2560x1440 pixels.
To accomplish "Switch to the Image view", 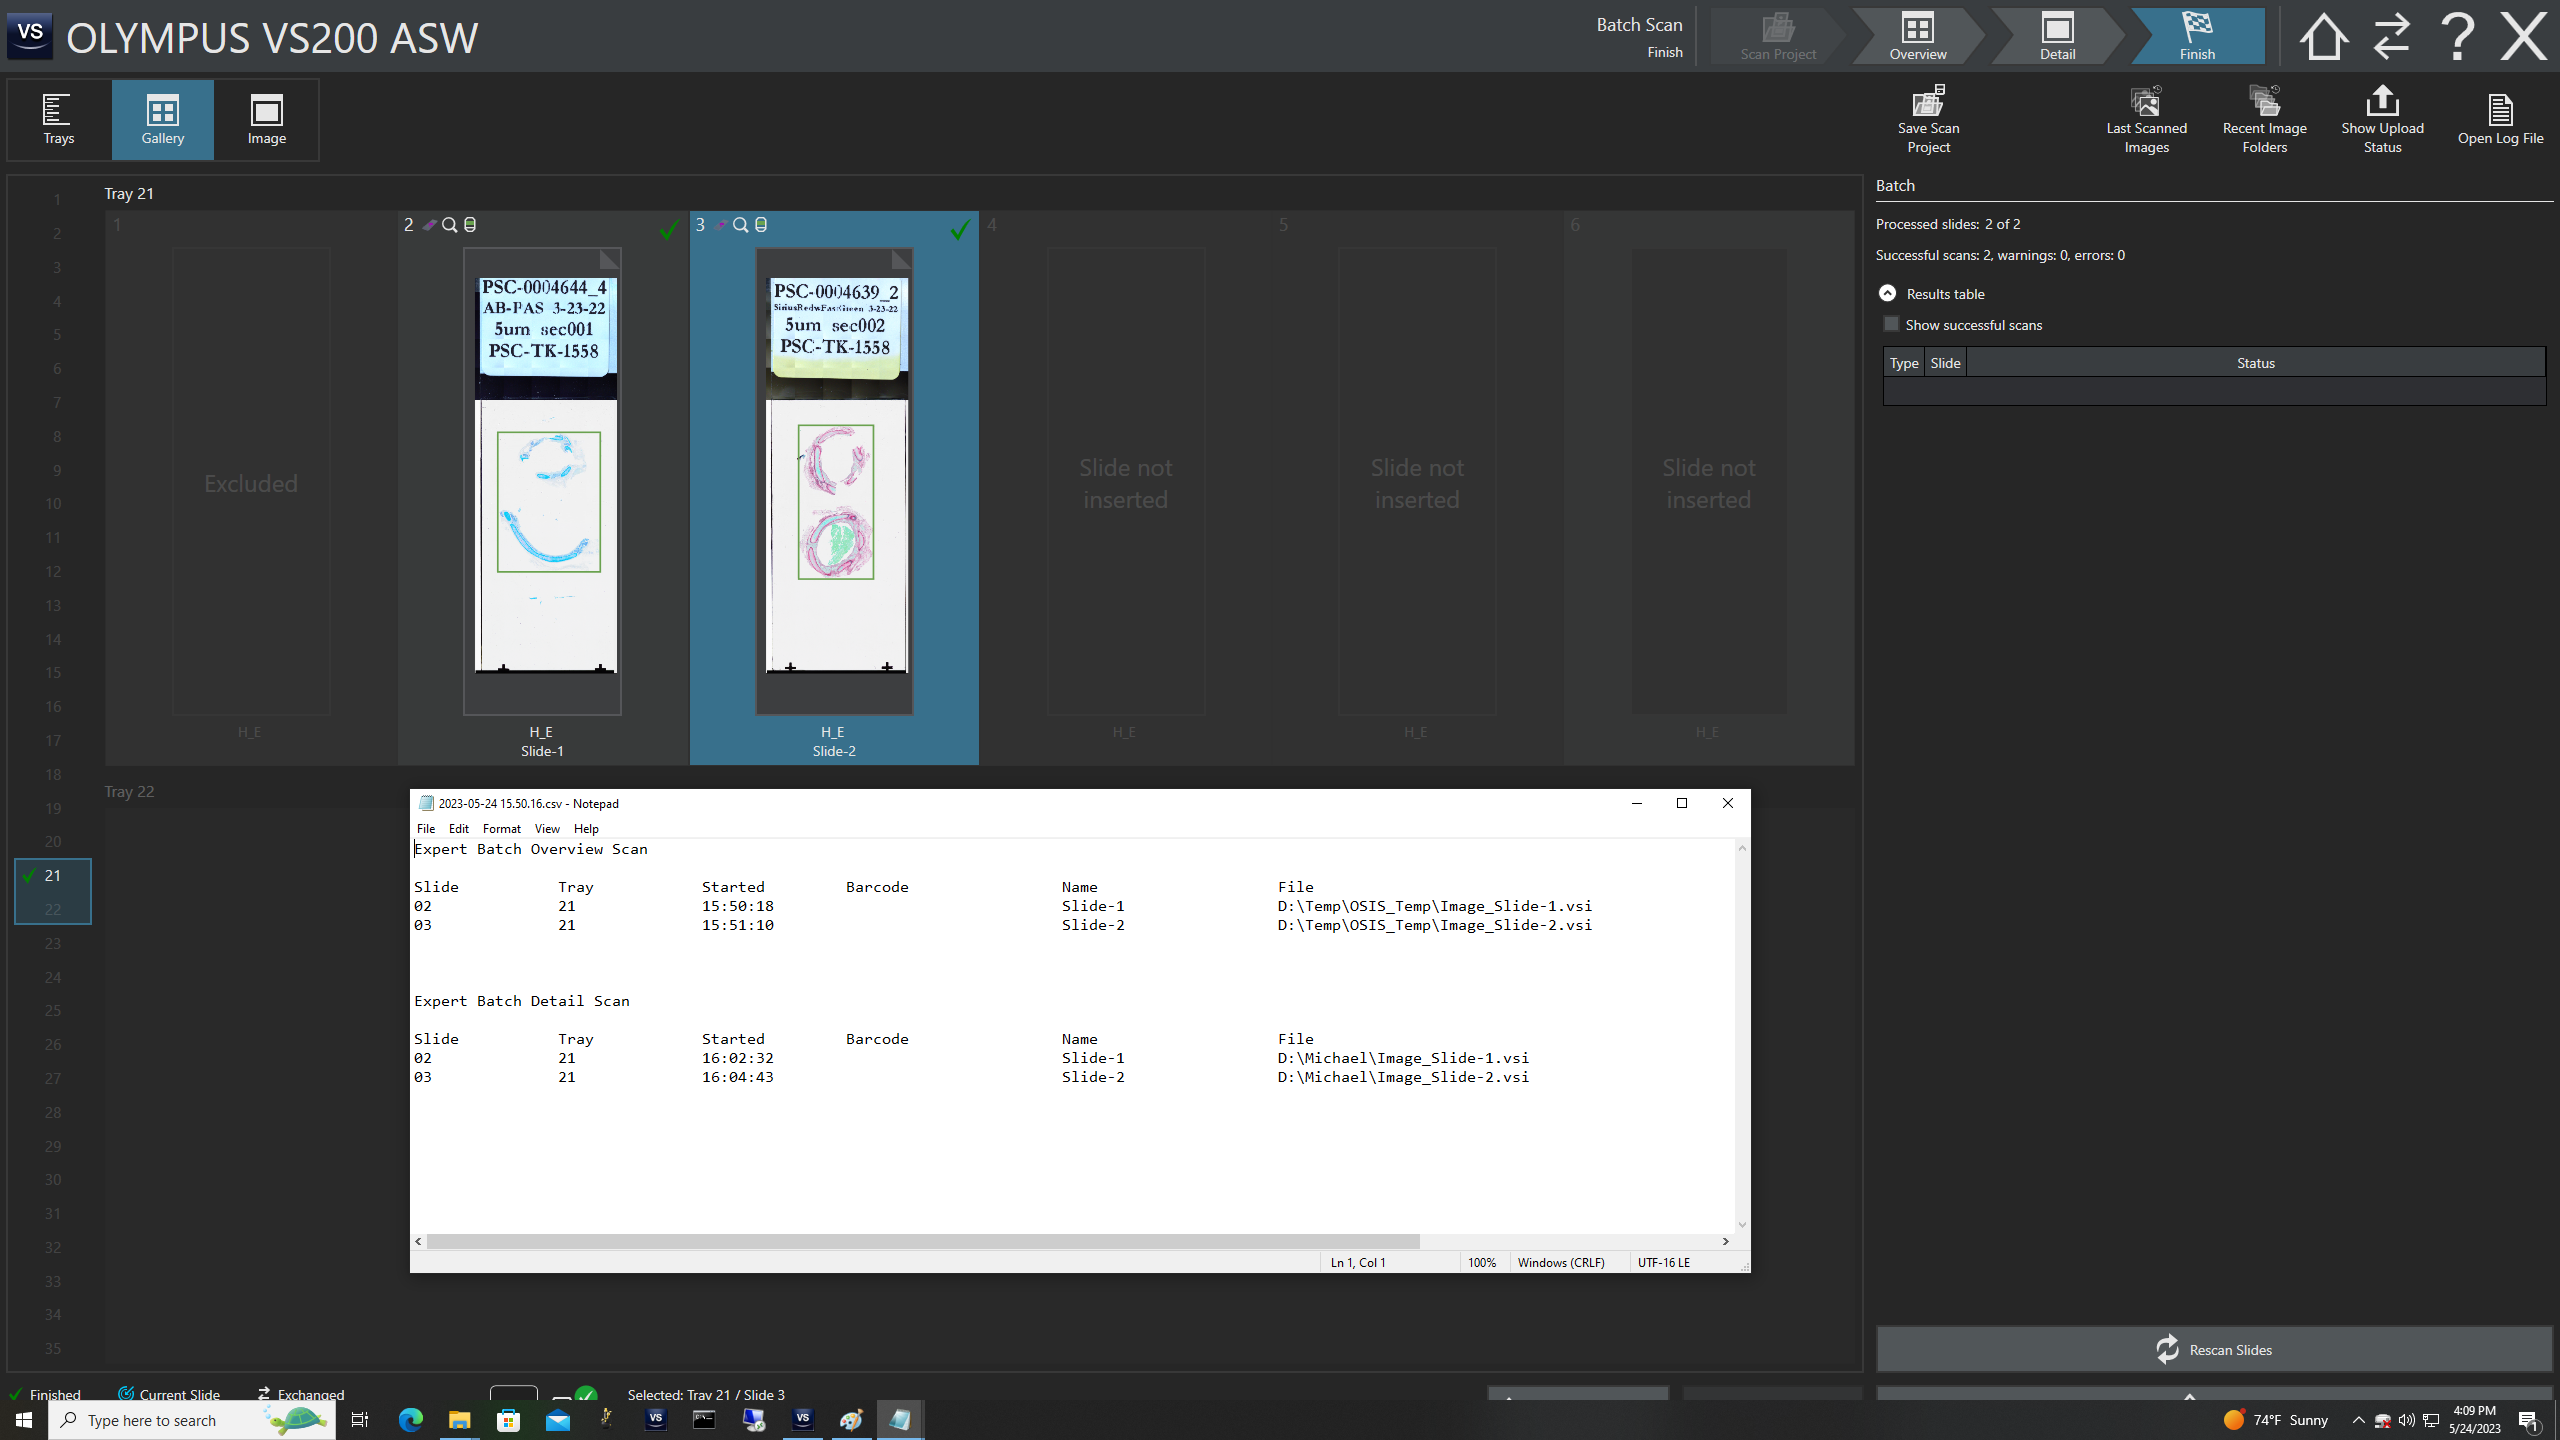I will pos(266,119).
